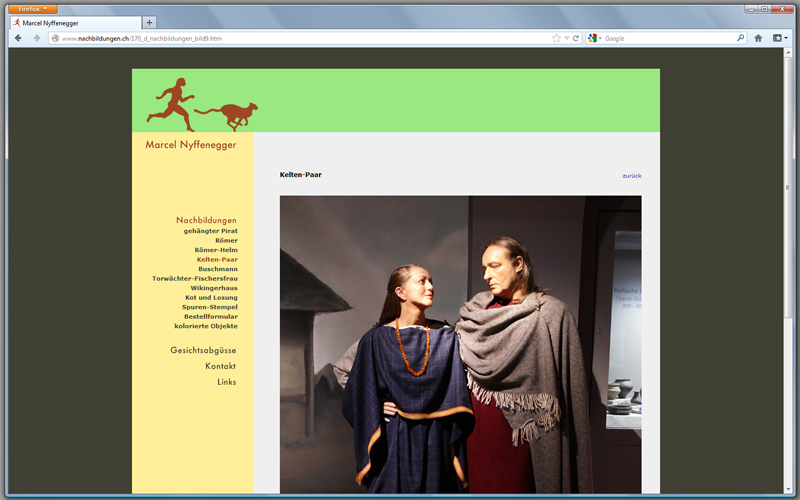This screenshot has width=800, height=500.
Task: Click the Kelten-Paar photo
Action: (460, 344)
